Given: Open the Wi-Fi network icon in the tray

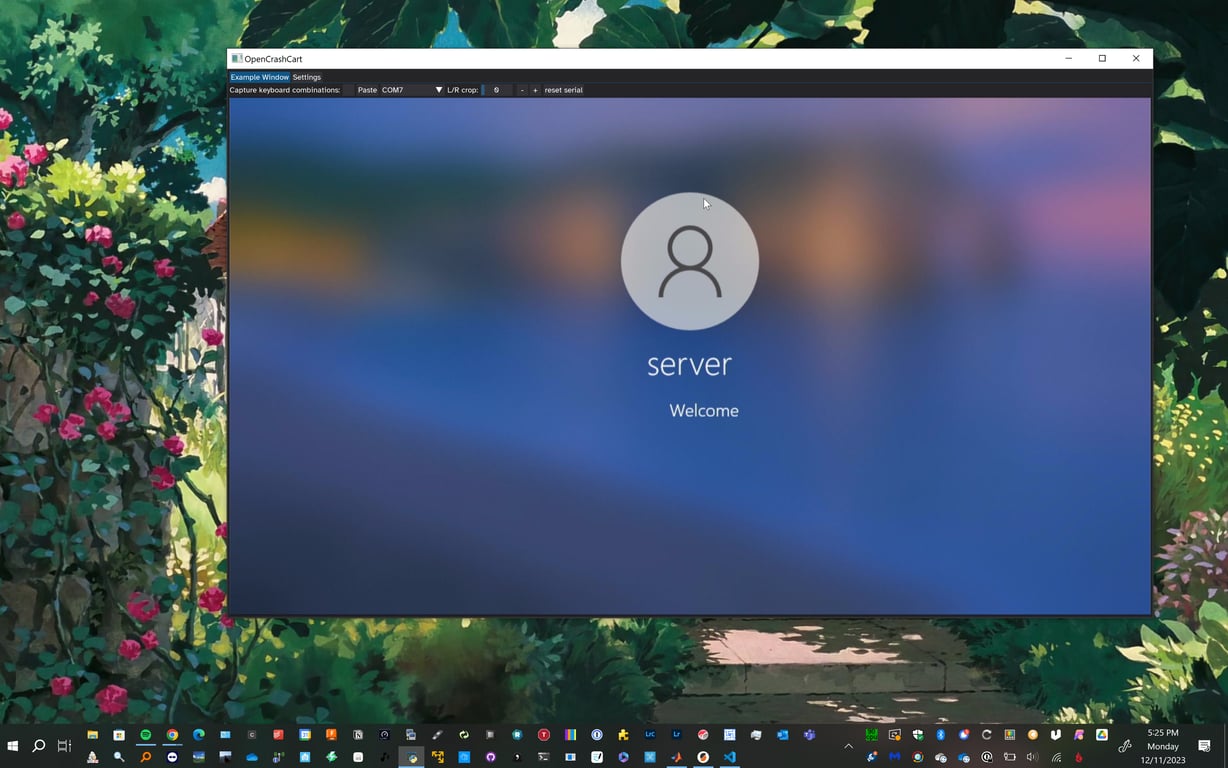Looking at the screenshot, I should tap(1056, 757).
